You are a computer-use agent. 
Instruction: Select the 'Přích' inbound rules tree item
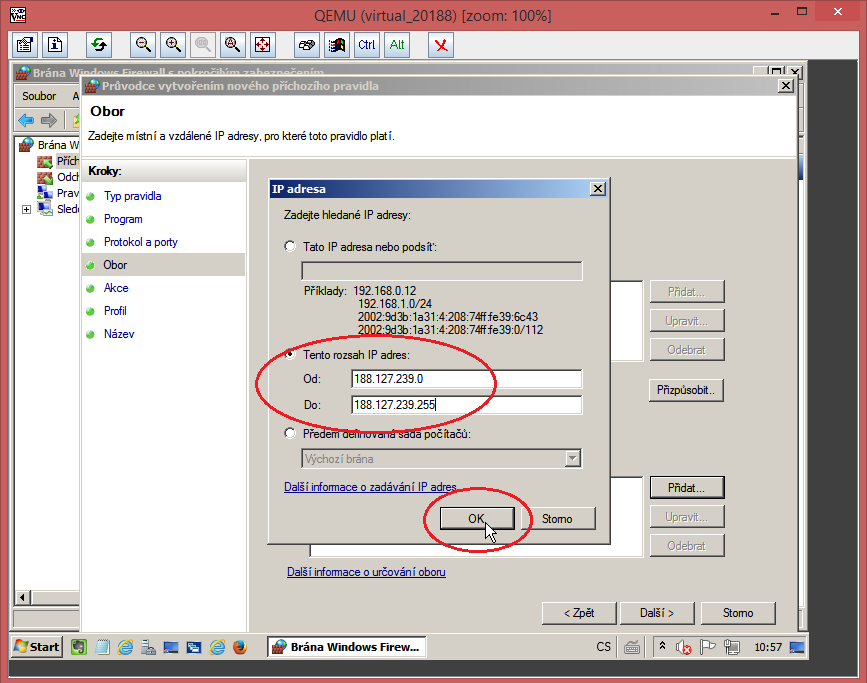[x=67, y=161]
